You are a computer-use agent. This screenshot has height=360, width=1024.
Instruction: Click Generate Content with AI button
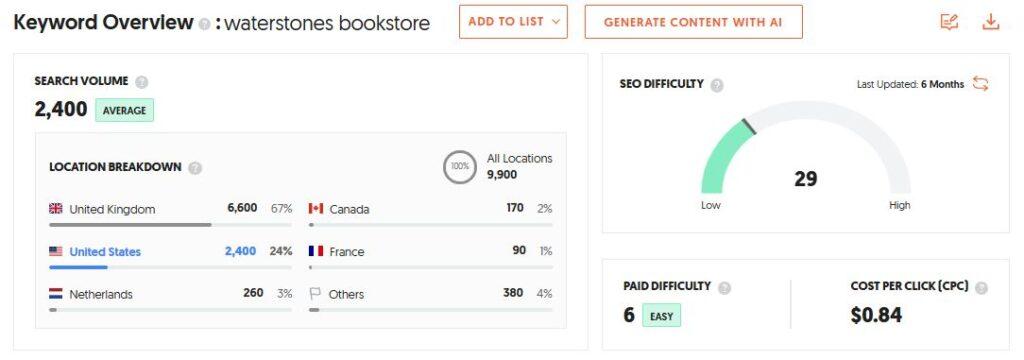(x=693, y=22)
